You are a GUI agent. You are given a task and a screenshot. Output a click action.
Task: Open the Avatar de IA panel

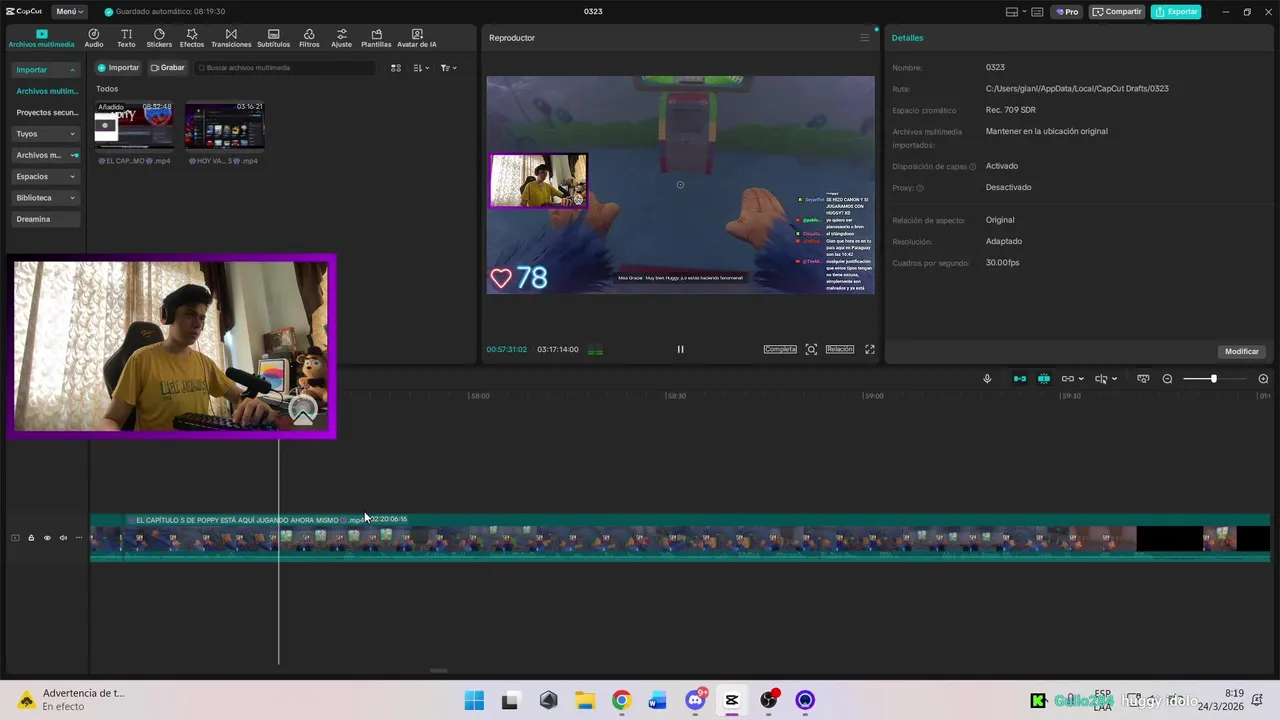(x=417, y=38)
